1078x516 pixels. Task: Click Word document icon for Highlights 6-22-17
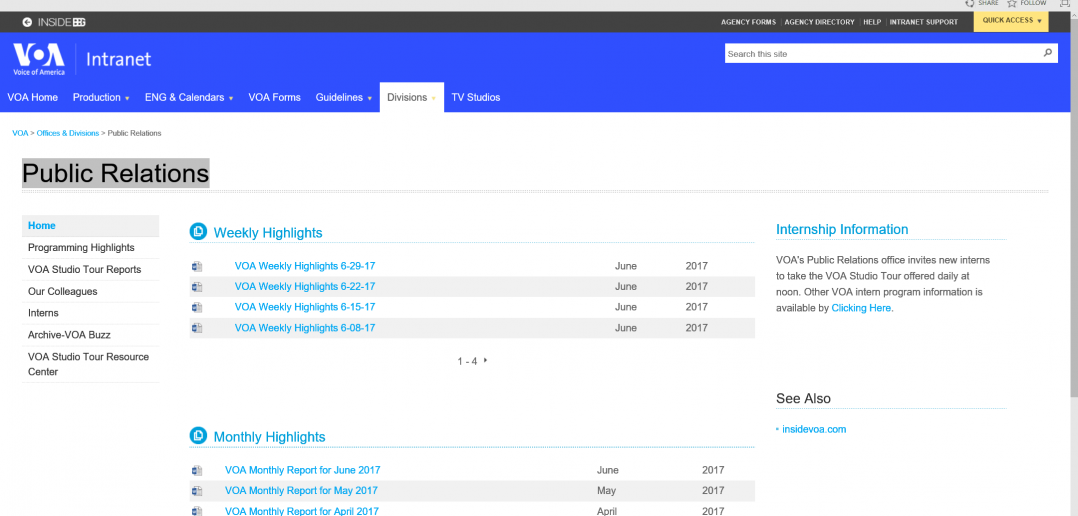(197, 287)
